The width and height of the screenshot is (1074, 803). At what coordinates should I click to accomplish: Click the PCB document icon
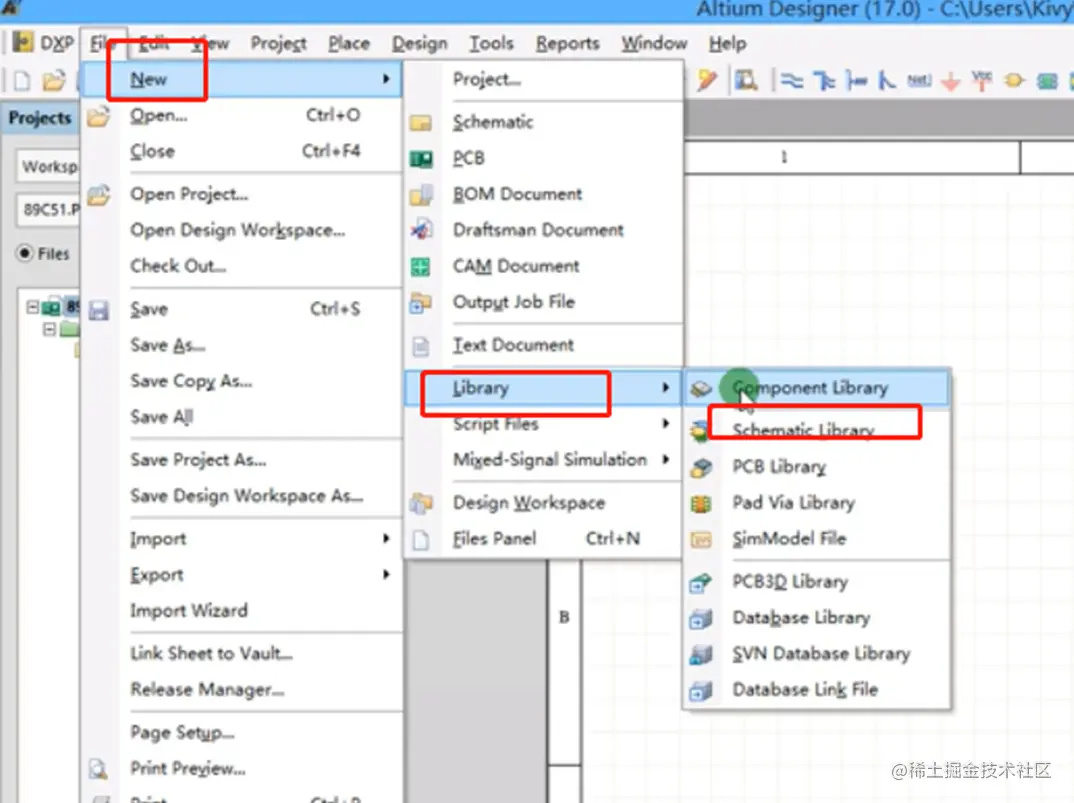click(x=421, y=159)
